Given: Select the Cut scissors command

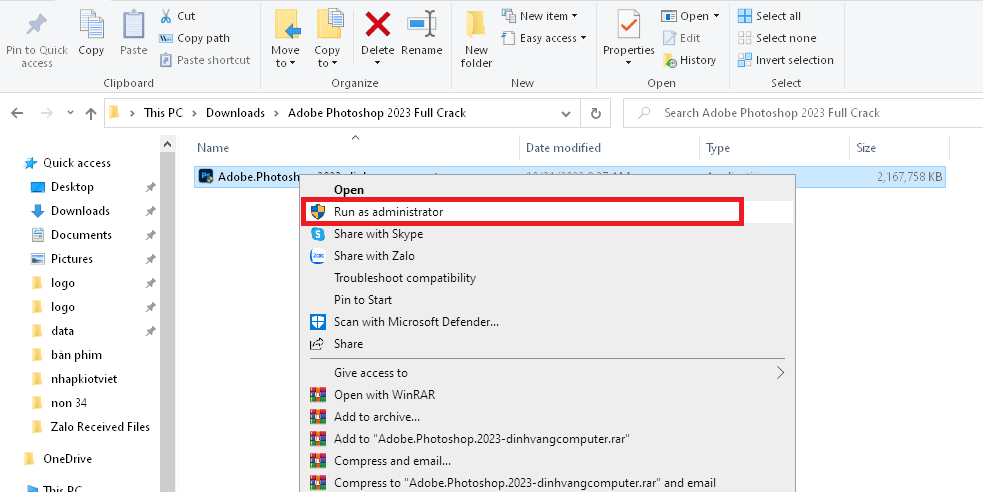Looking at the screenshot, I should coord(177,16).
